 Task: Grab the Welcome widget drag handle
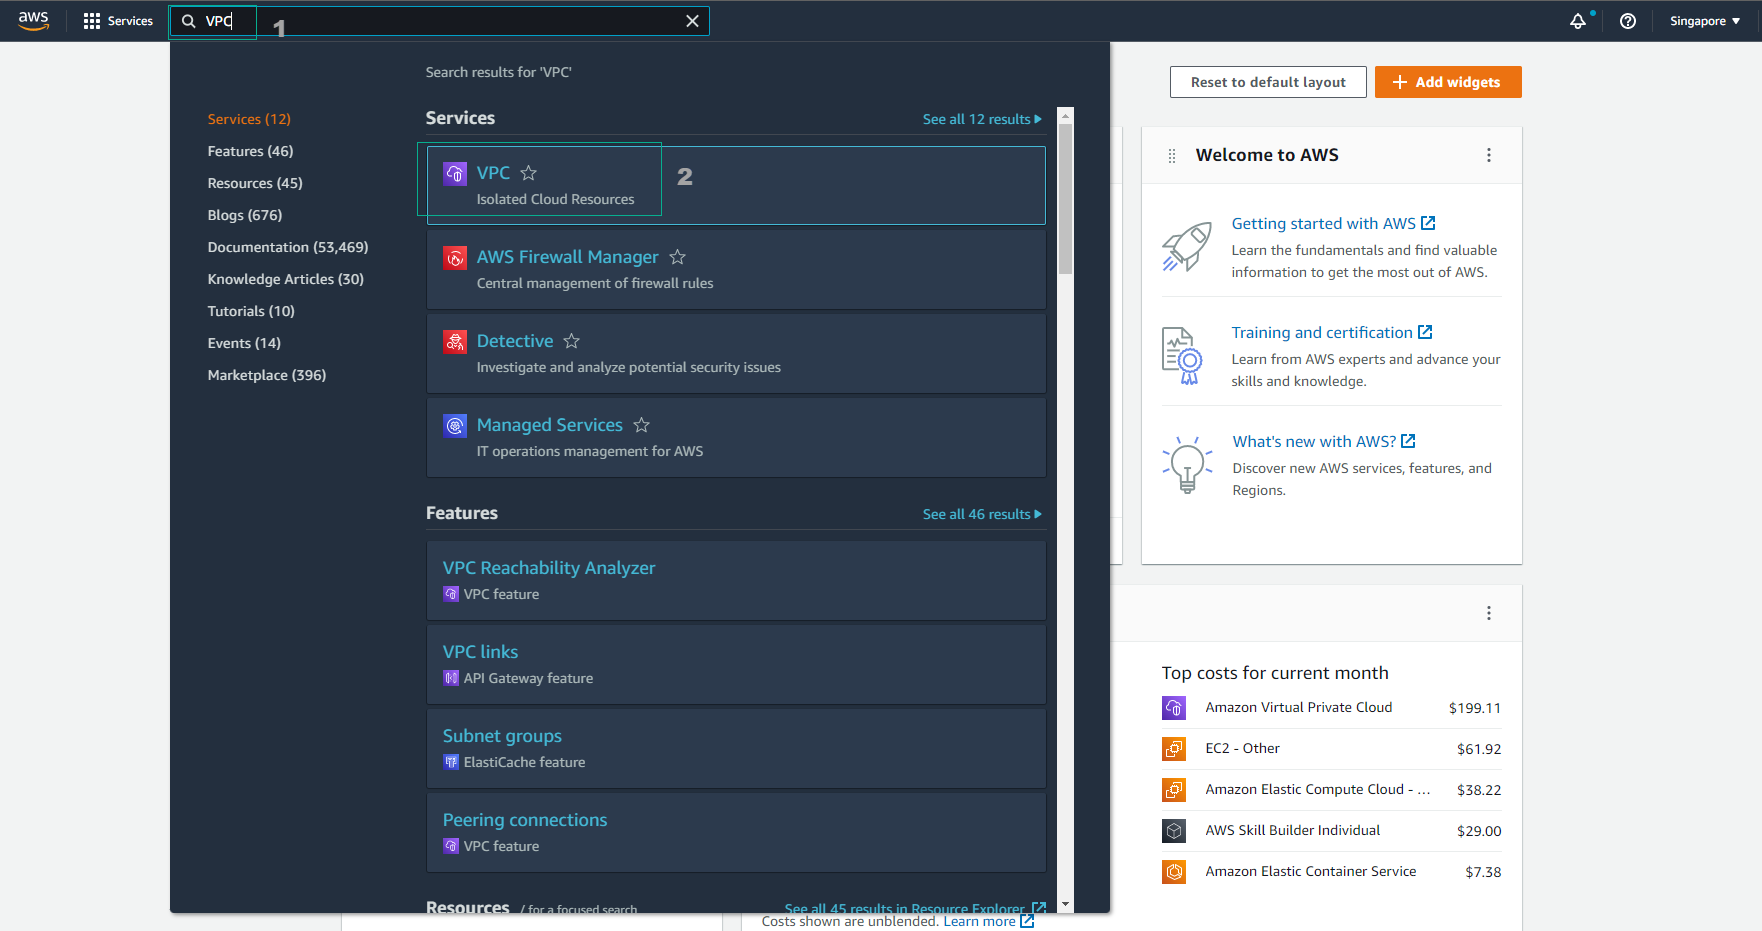1172,156
